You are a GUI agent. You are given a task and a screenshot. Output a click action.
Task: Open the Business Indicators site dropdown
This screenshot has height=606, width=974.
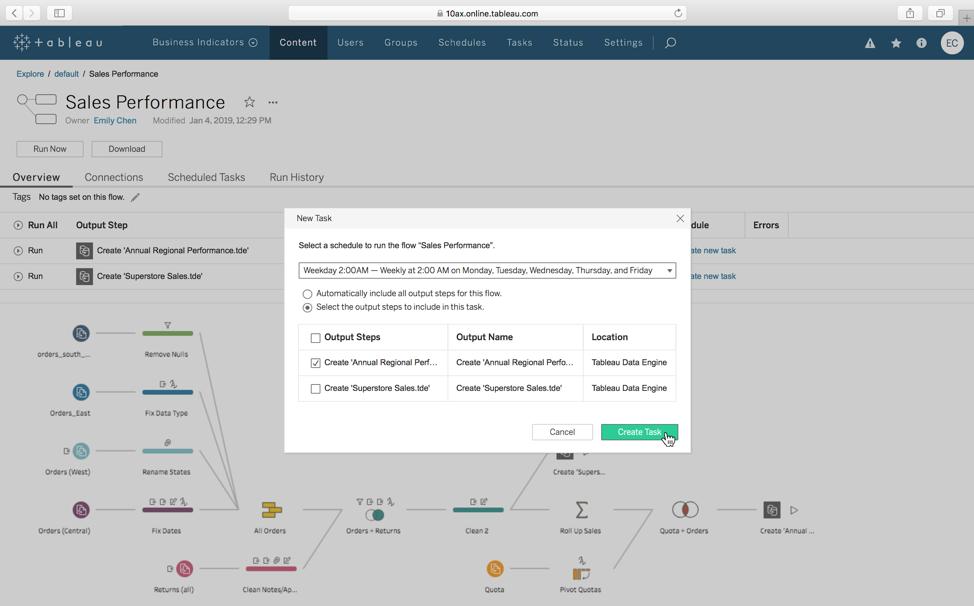204,42
